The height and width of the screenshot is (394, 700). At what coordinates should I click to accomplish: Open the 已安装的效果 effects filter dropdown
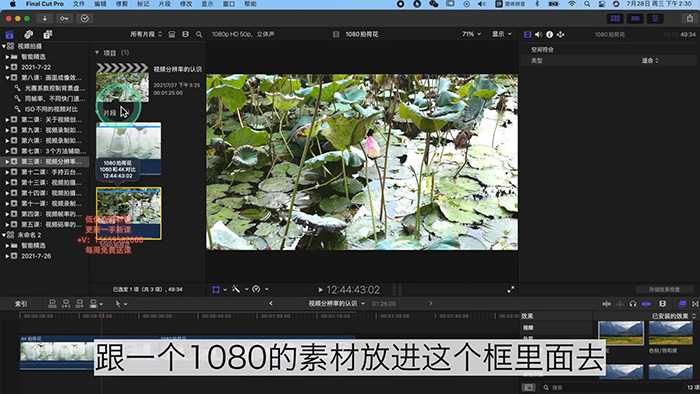[x=674, y=316]
